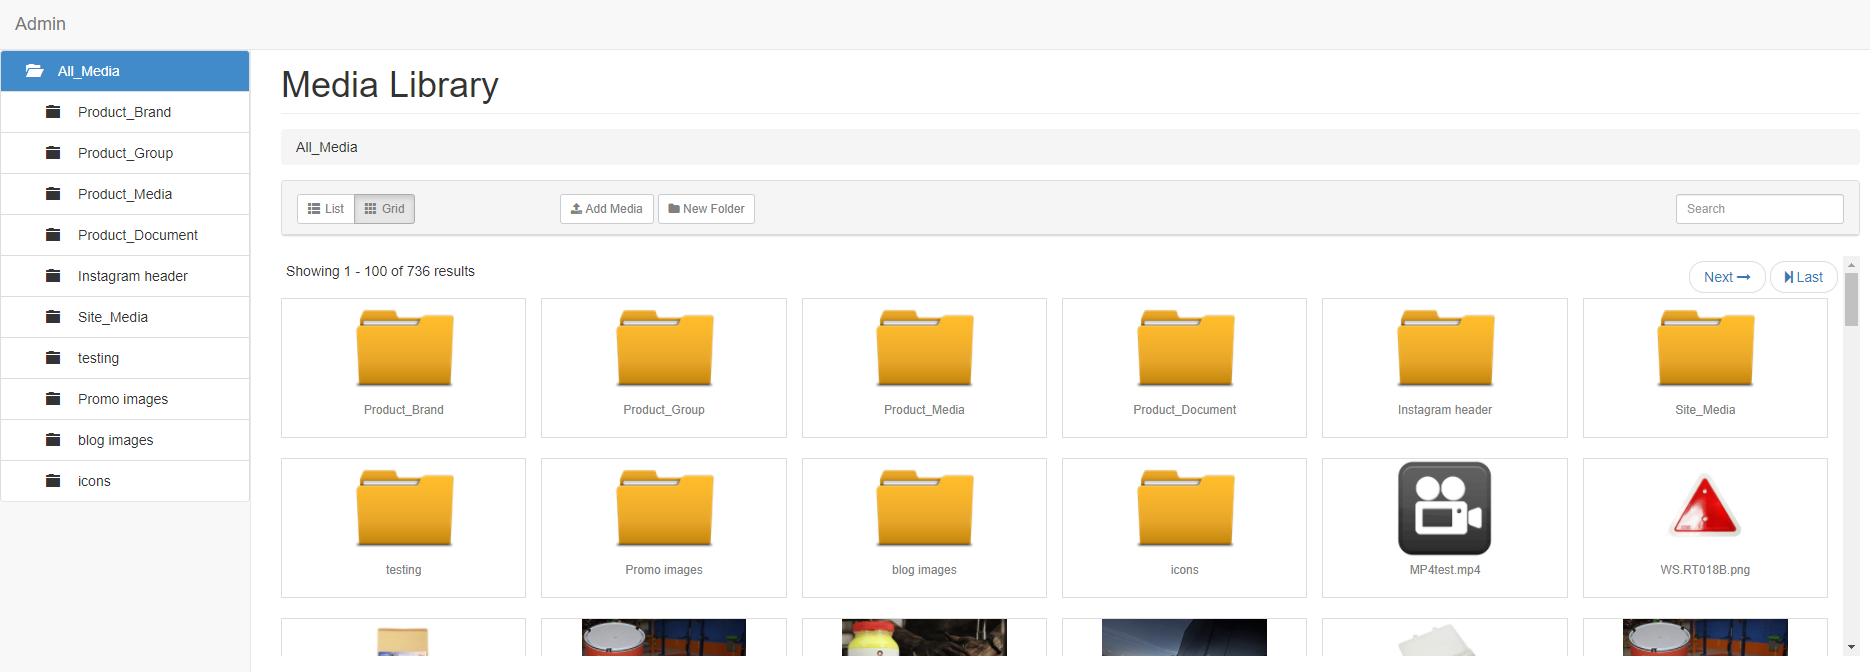Image resolution: width=1870 pixels, height=672 pixels.
Task: Click folder icon beside blog images in sidebar
Action: pyautogui.click(x=53, y=440)
